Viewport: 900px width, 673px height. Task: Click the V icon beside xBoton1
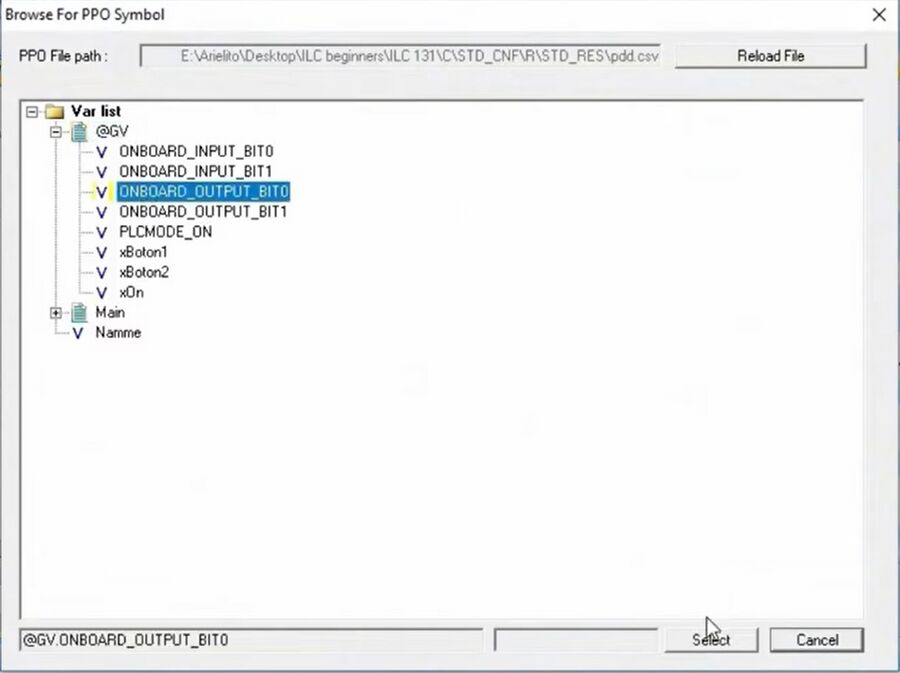[x=101, y=252]
